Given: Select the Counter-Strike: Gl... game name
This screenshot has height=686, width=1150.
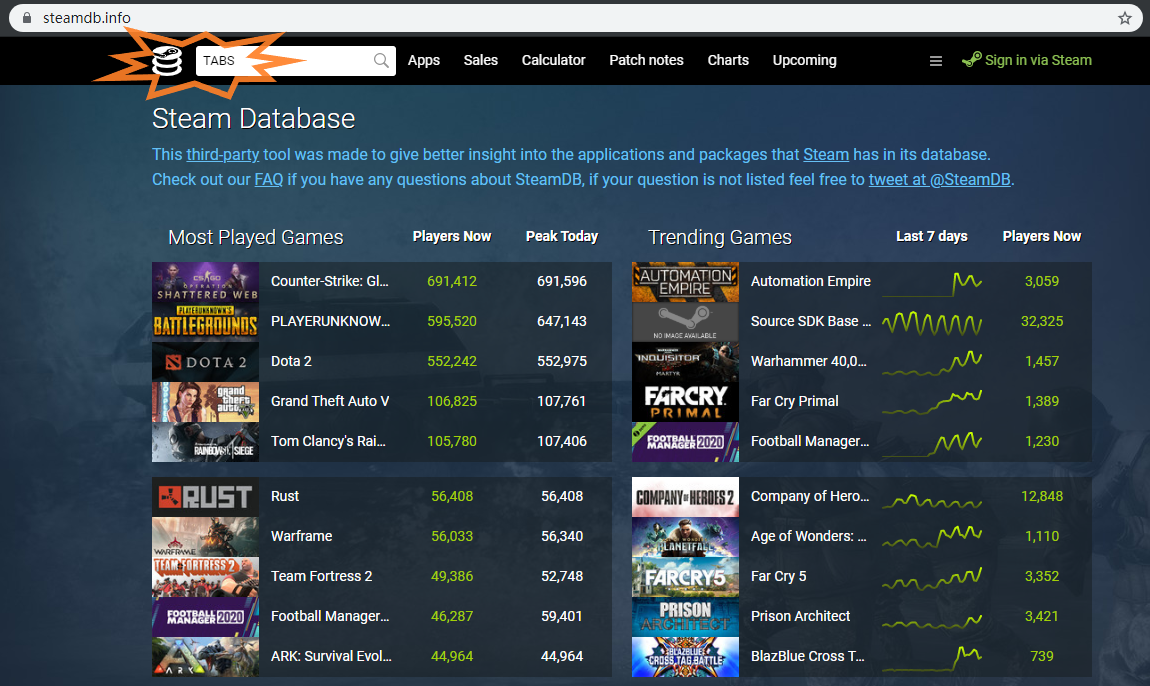Looking at the screenshot, I should click(x=329, y=281).
